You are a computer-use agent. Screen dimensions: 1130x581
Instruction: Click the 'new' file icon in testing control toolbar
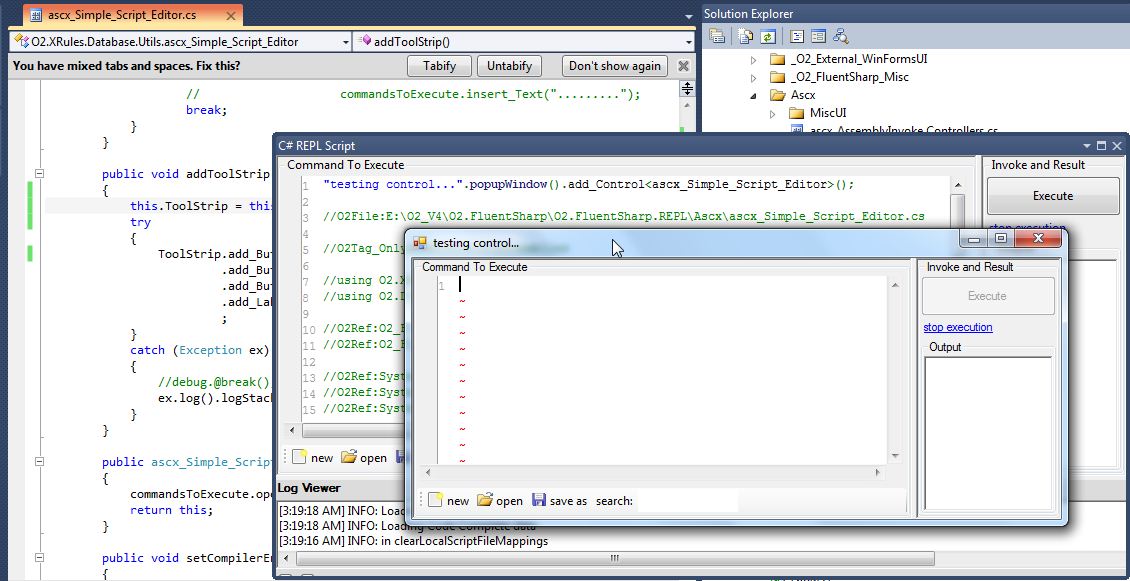435,500
